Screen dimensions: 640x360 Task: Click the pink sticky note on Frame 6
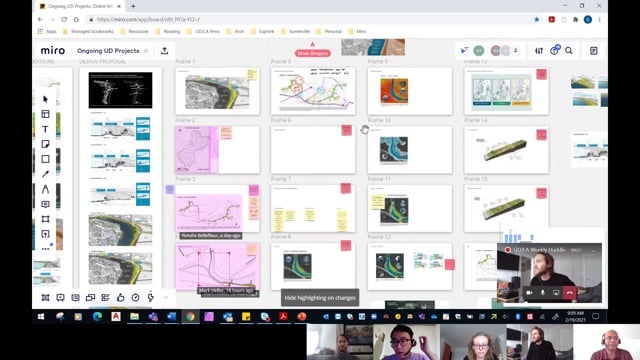click(347, 131)
